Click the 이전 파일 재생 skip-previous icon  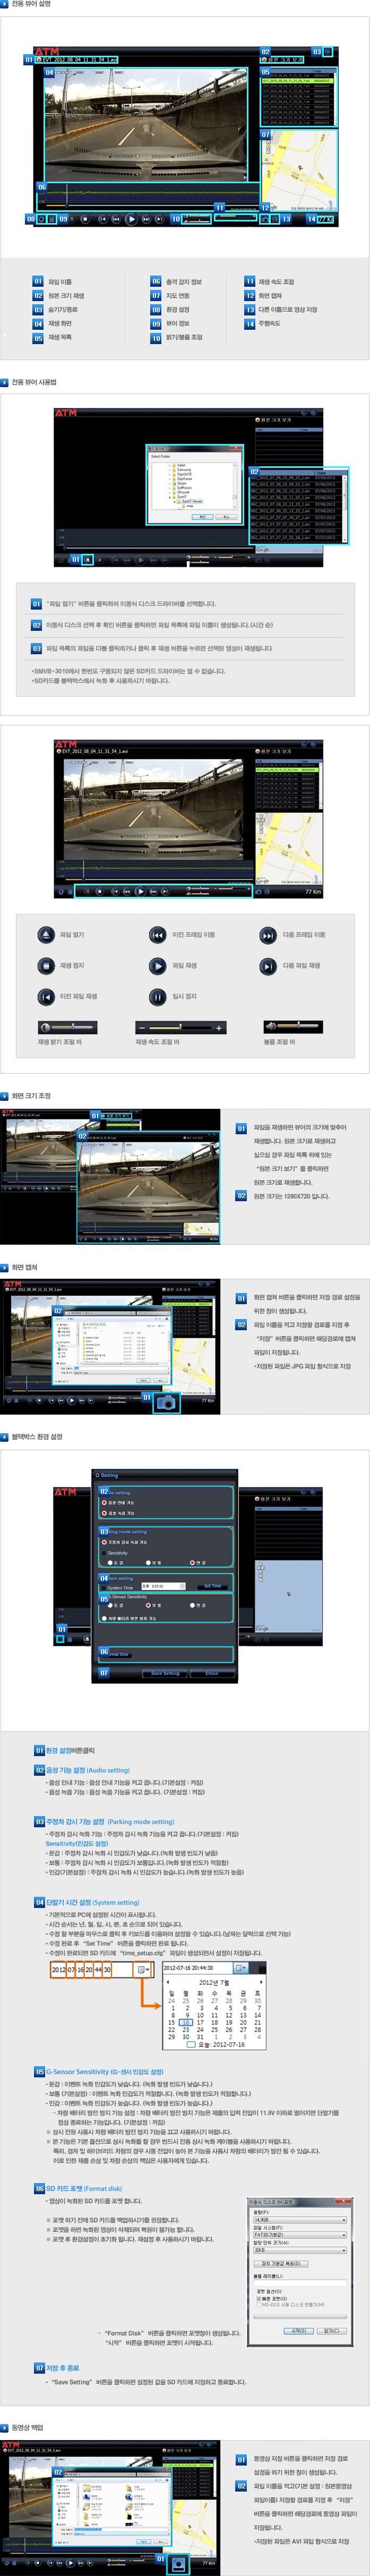46,997
